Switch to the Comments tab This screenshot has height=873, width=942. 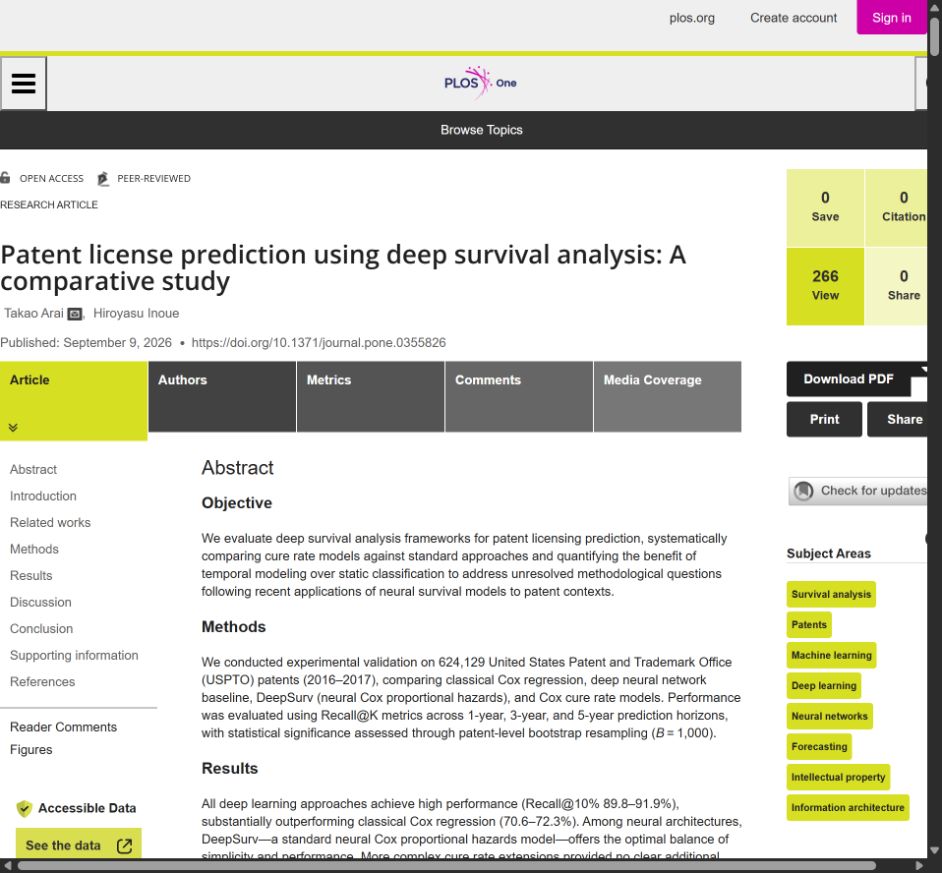[518, 397]
